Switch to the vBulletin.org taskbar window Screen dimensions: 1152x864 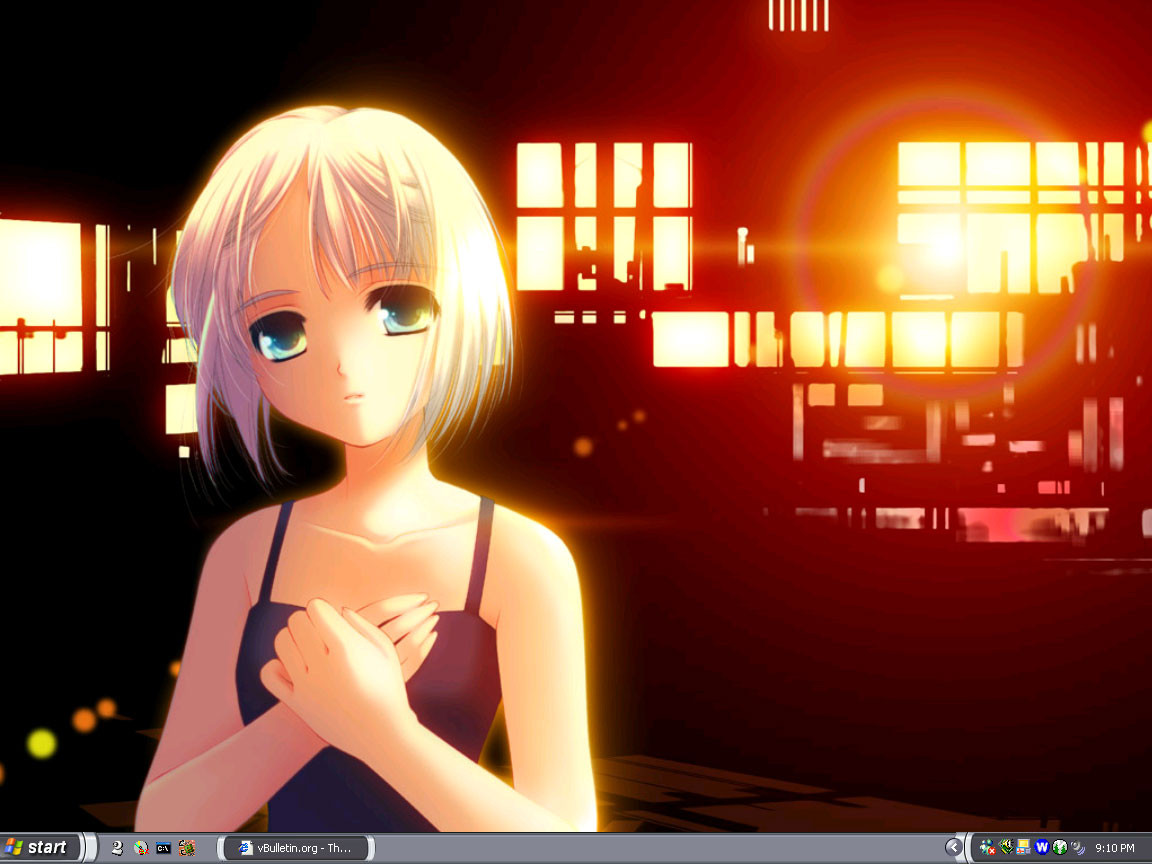click(296, 848)
